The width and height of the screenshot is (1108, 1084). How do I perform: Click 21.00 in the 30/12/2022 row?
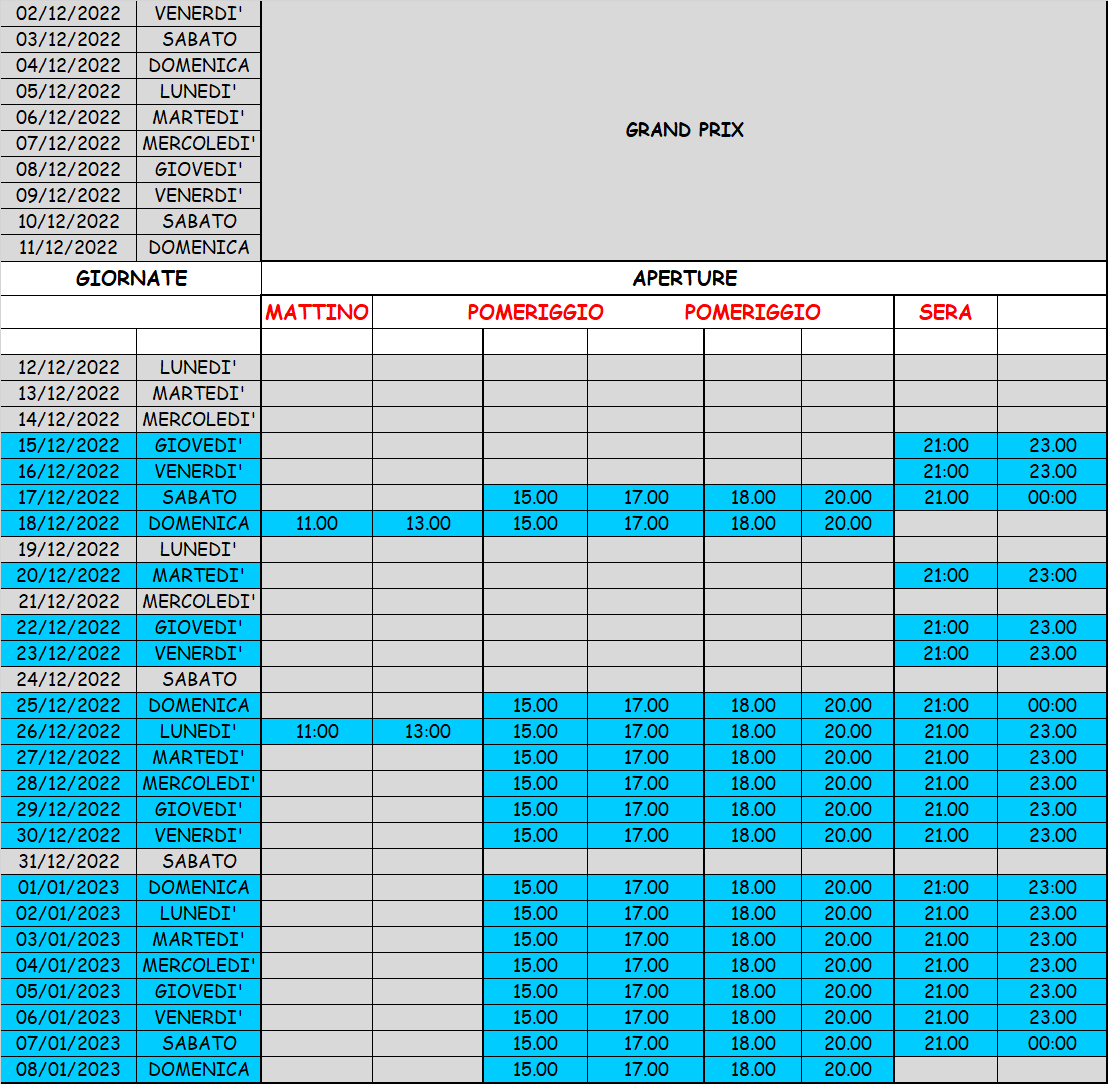(x=945, y=835)
